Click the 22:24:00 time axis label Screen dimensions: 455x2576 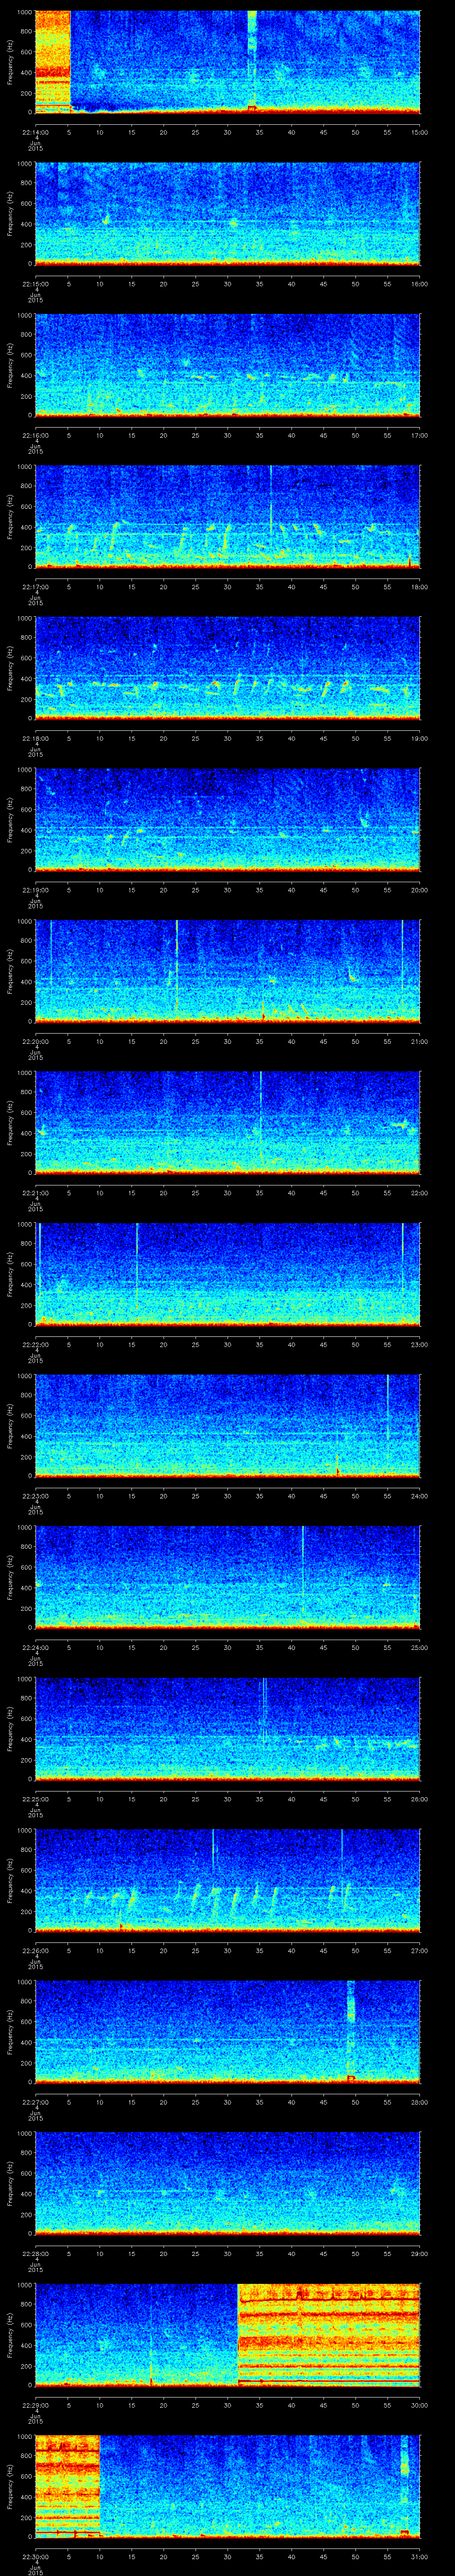tap(35, 1647)
